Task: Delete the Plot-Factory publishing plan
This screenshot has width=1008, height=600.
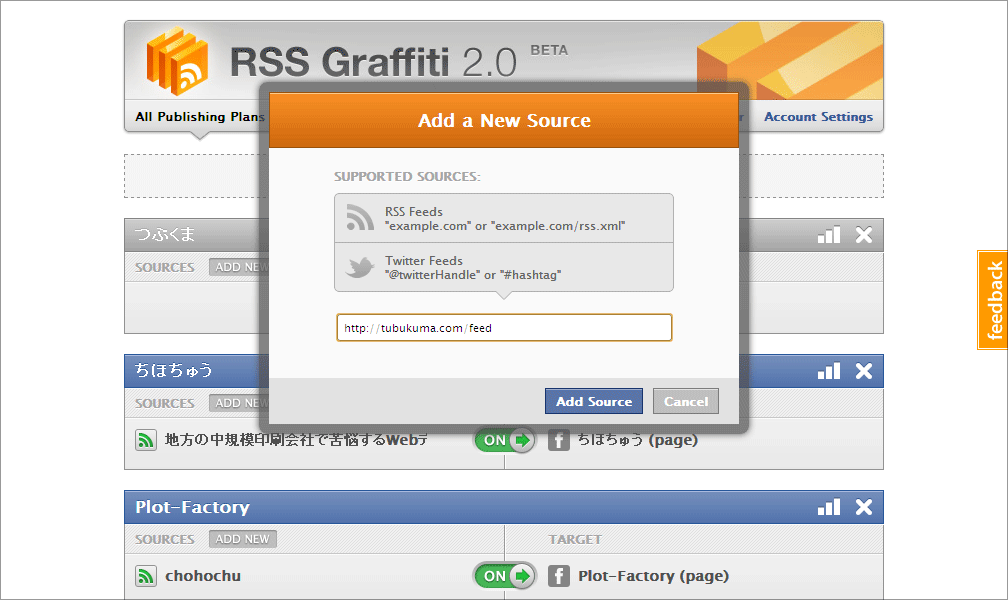Action: [863, 507]
